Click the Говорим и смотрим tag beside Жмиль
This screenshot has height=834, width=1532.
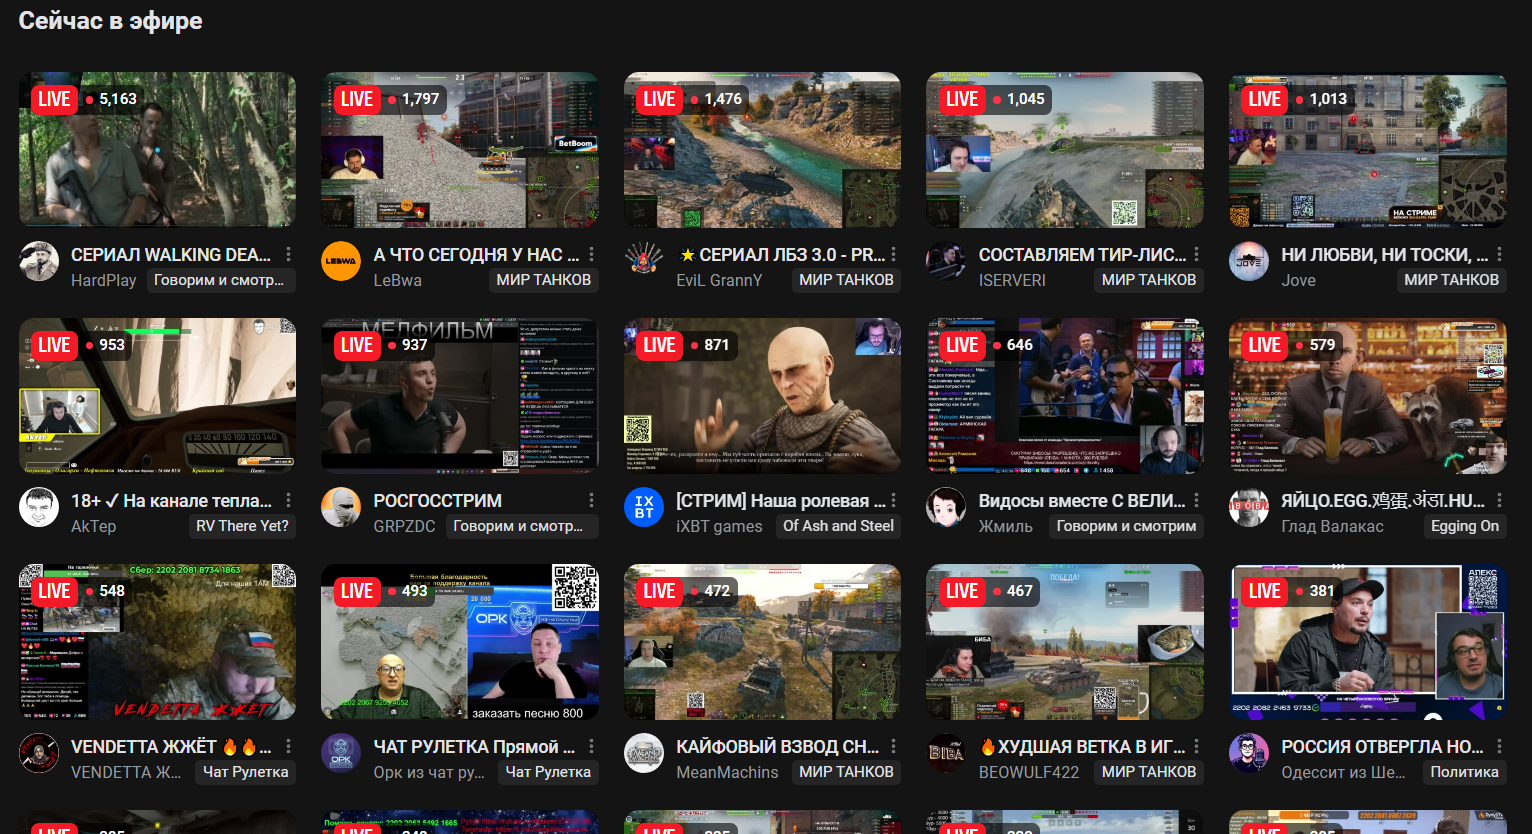1126,526
